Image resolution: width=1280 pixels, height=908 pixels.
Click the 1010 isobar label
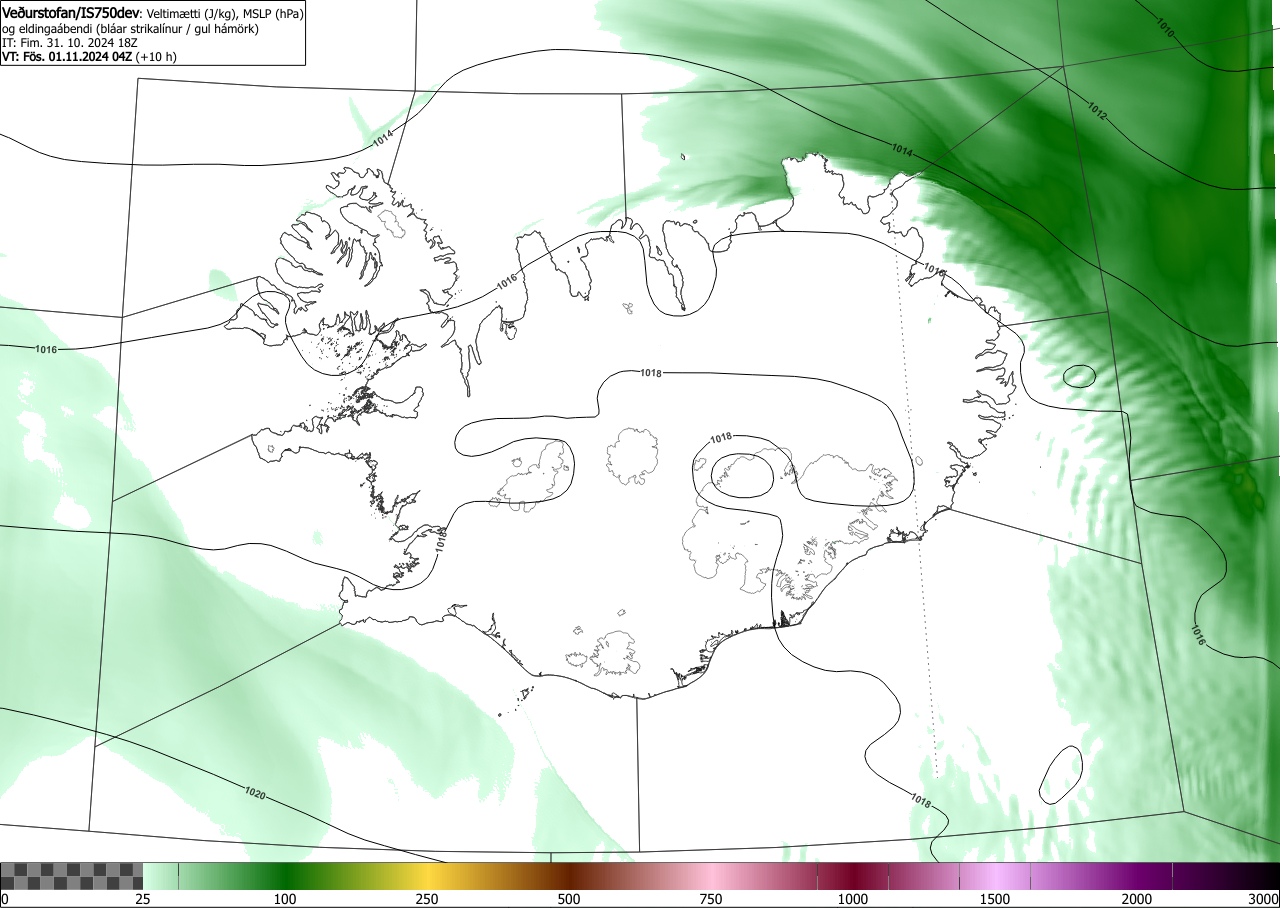(1165, 28)
